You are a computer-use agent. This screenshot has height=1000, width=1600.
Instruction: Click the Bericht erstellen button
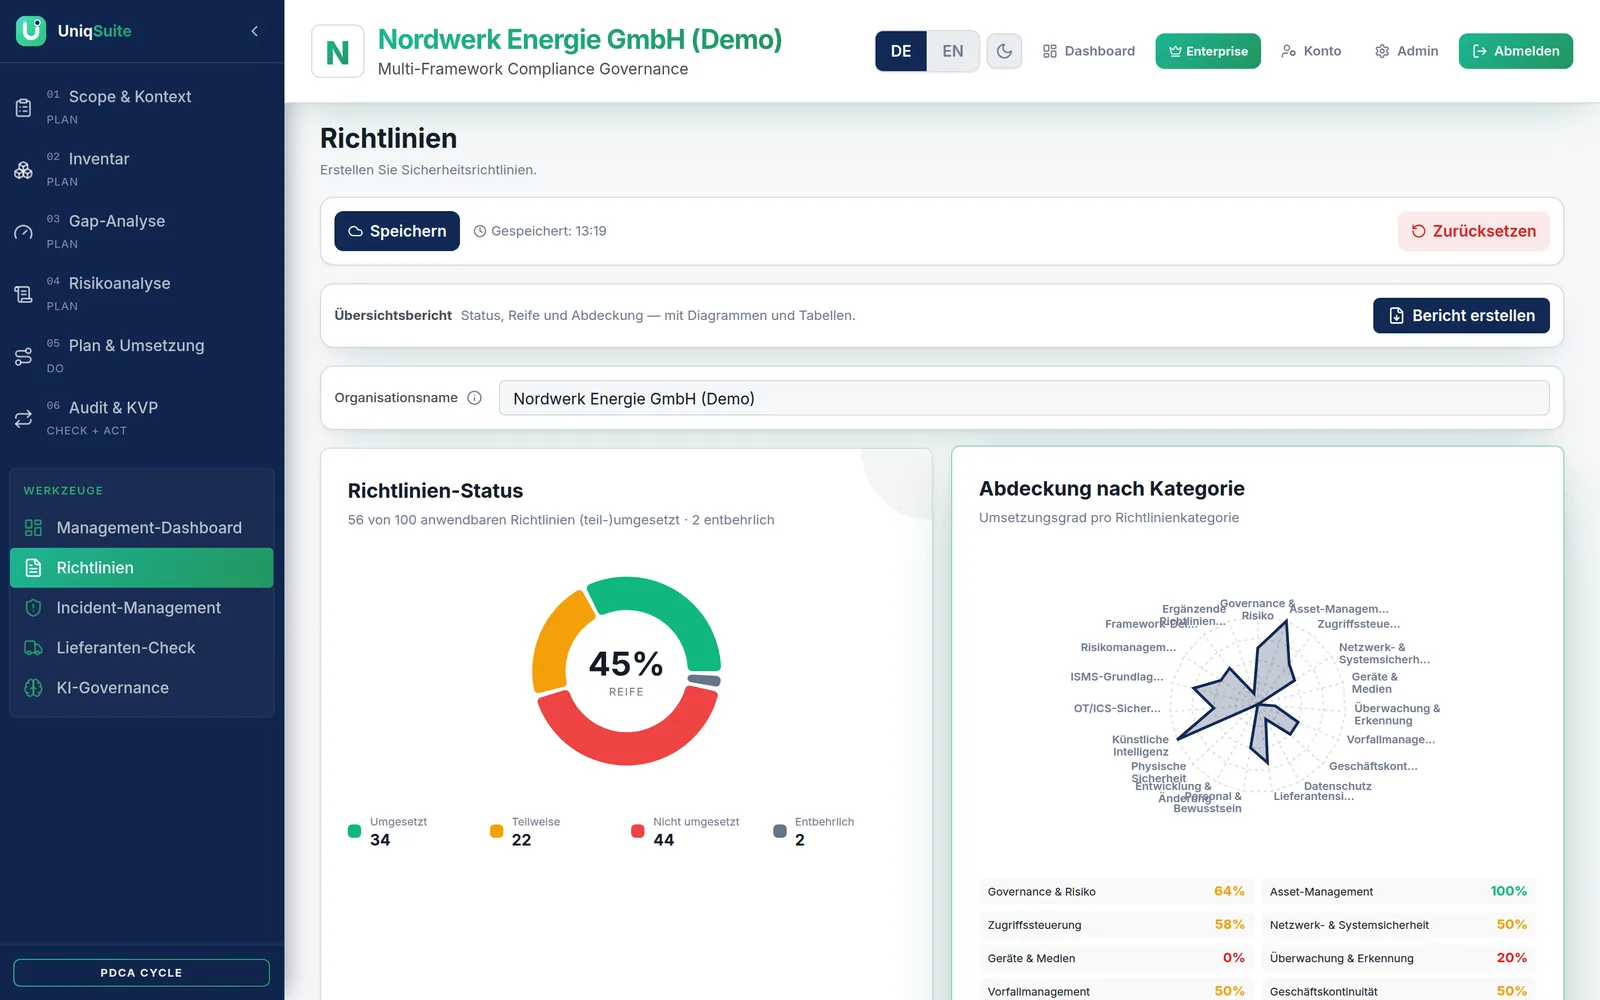pyautogui.click(x=1461, y=315)
